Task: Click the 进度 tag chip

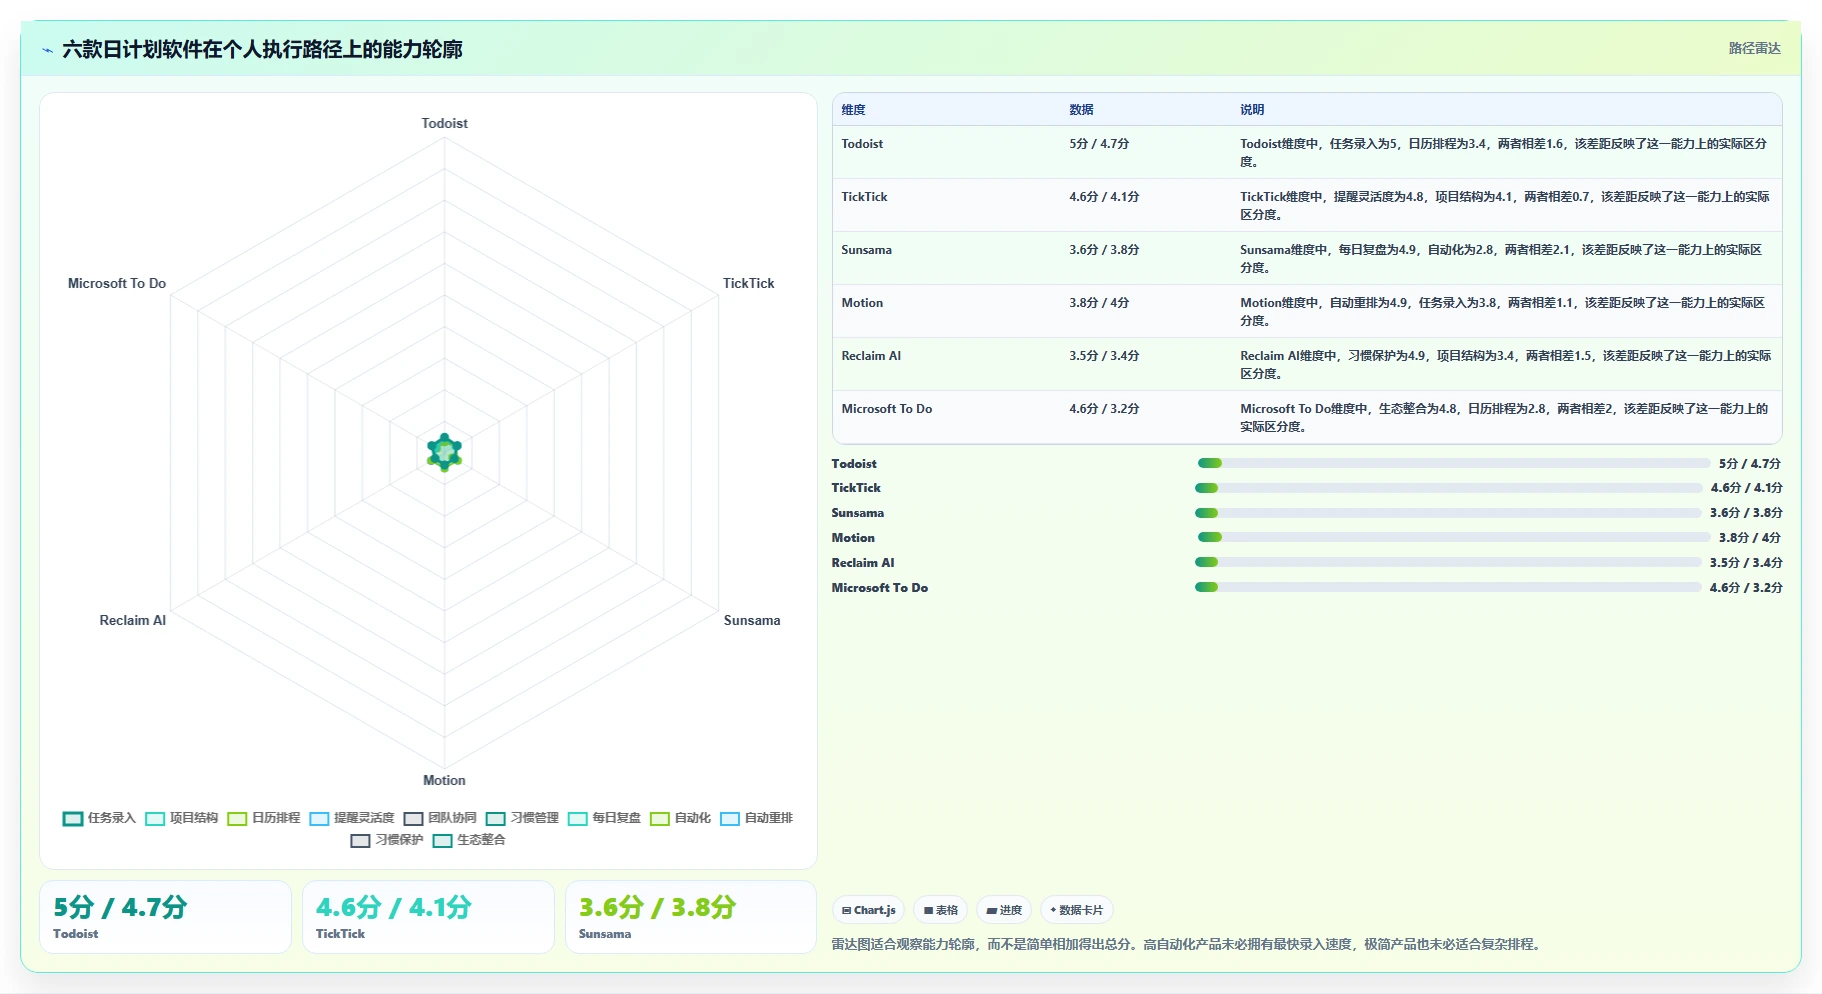Action: [x=1004, y=910]
